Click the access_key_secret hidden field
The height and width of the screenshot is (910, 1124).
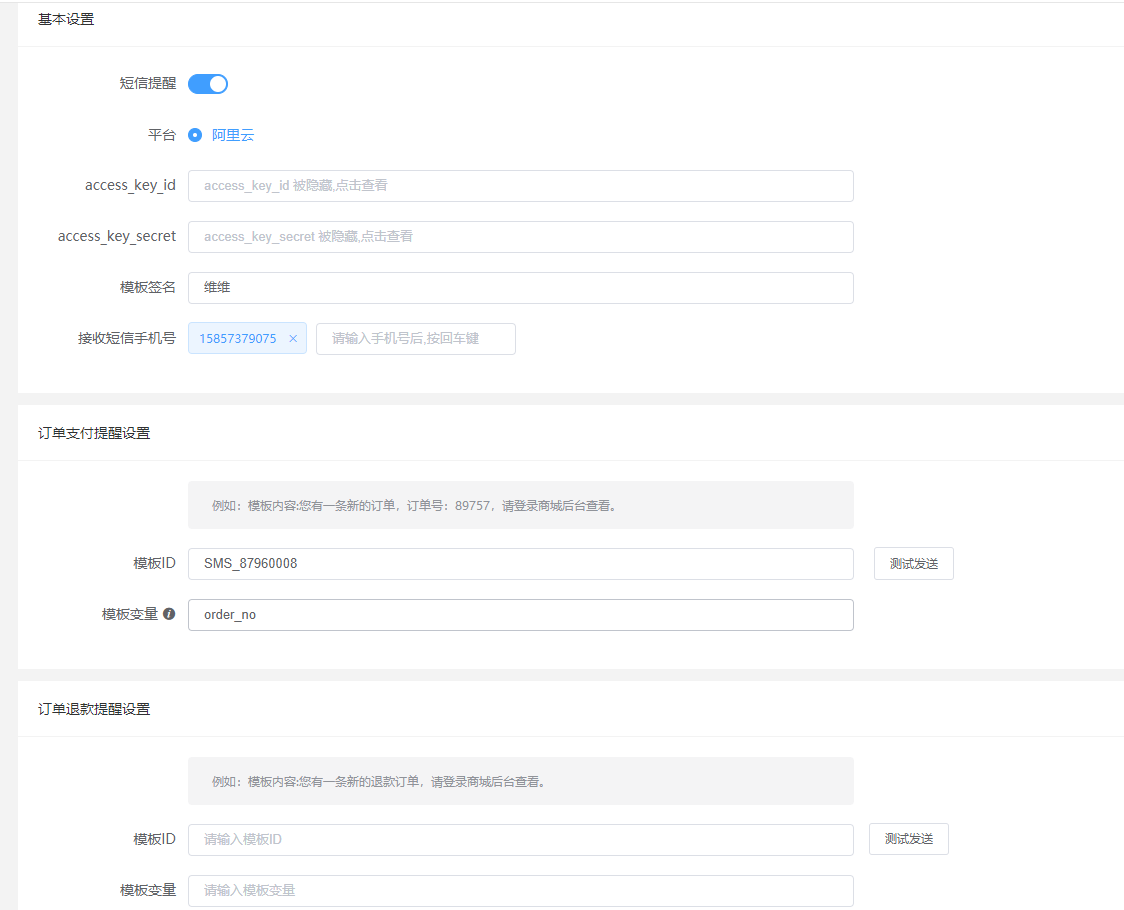click(x=520, y=237)
